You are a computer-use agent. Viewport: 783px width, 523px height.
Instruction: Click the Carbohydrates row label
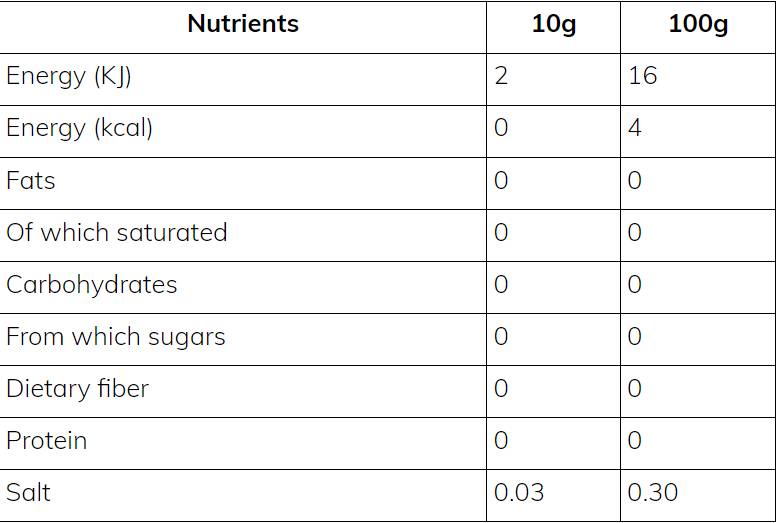pyautogui.click(x=92, y=285)
